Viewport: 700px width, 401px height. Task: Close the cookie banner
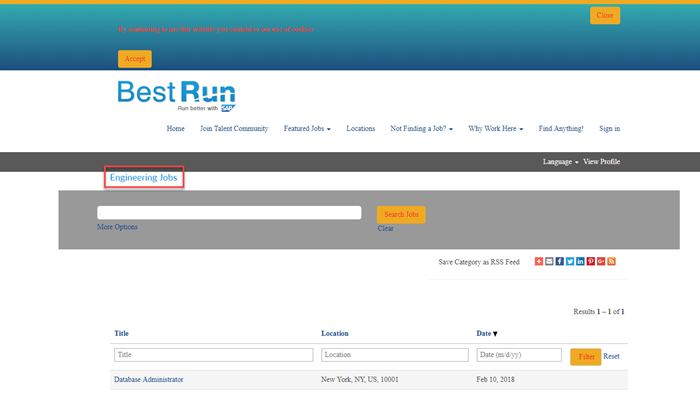coord(605,16)
